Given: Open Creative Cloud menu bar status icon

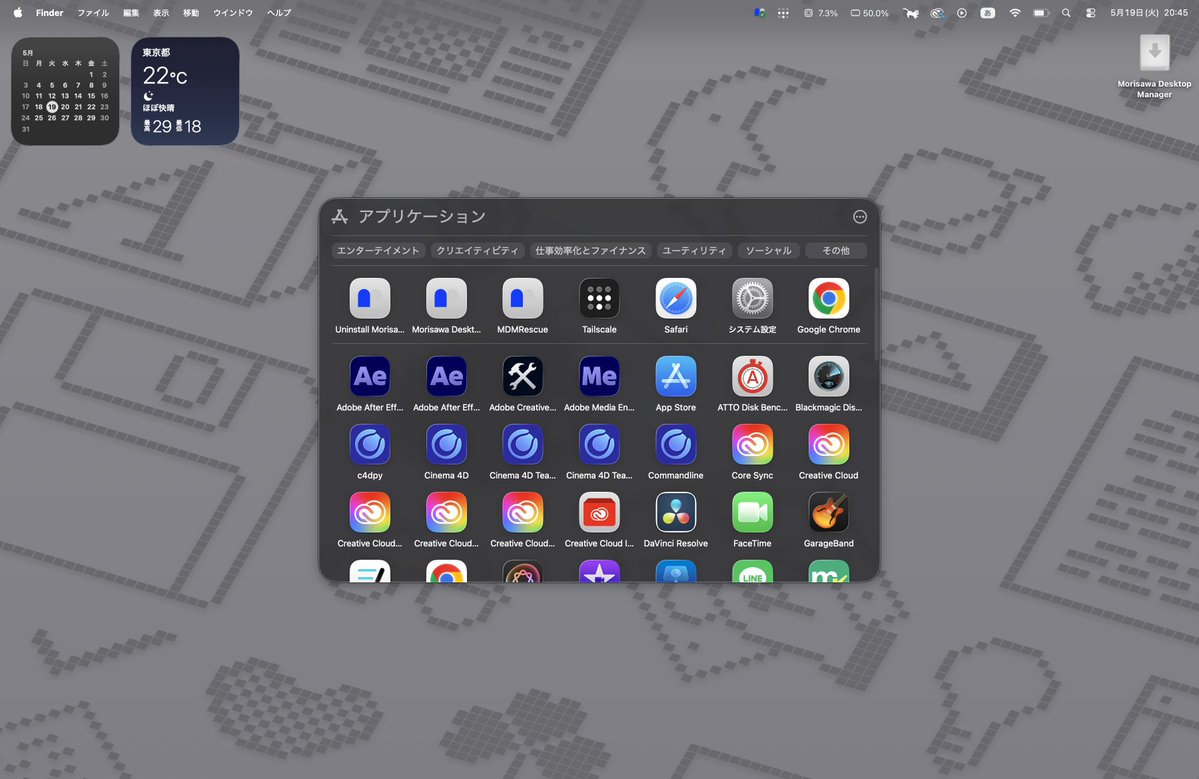Looking at the screenshot, I should (937, 13).
